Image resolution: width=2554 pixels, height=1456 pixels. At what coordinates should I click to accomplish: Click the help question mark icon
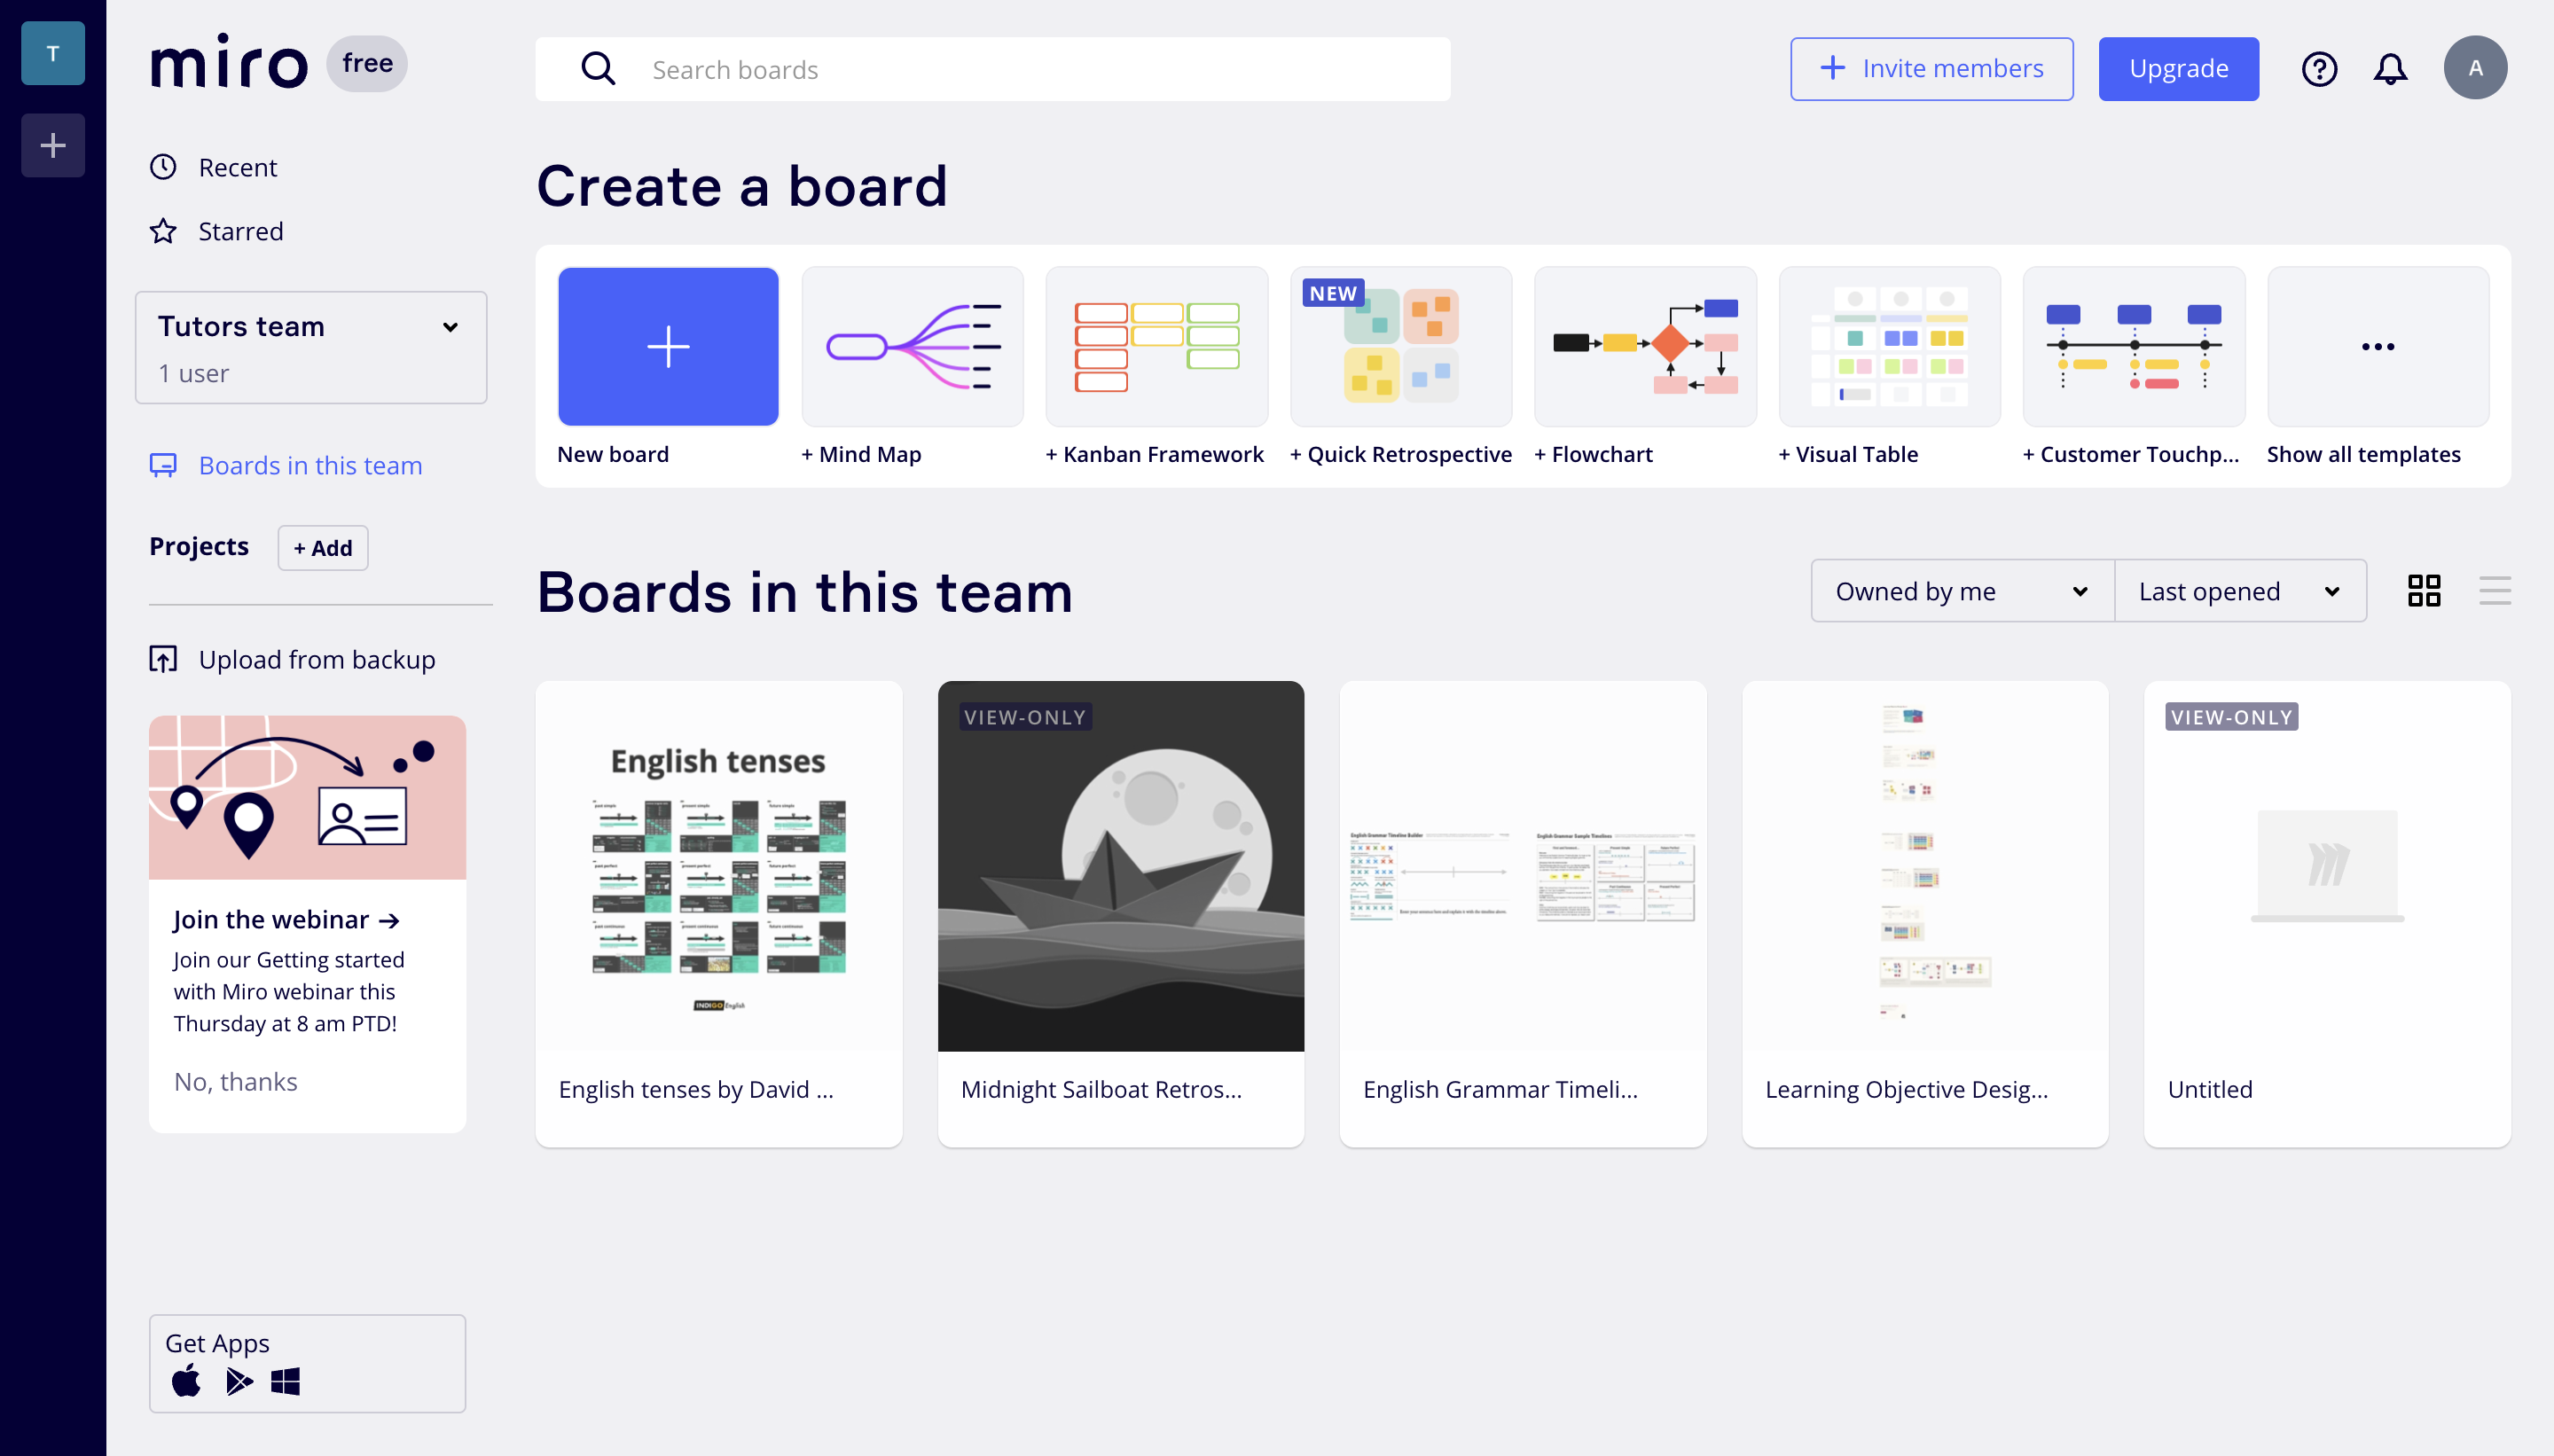tap(2319, 68)
